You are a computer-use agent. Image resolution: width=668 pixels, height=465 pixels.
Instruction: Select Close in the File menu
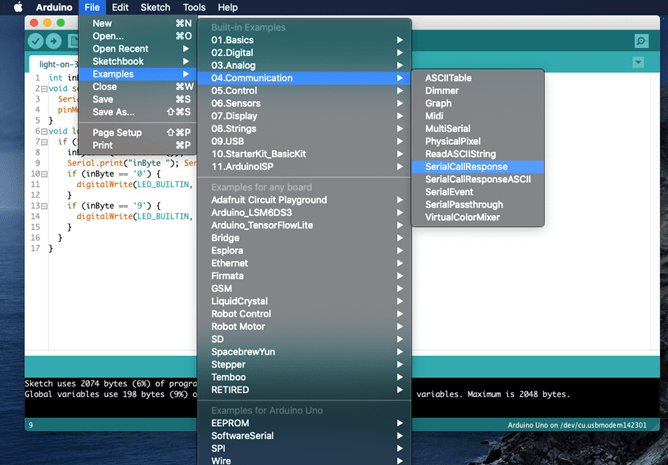tap(138, 87)
